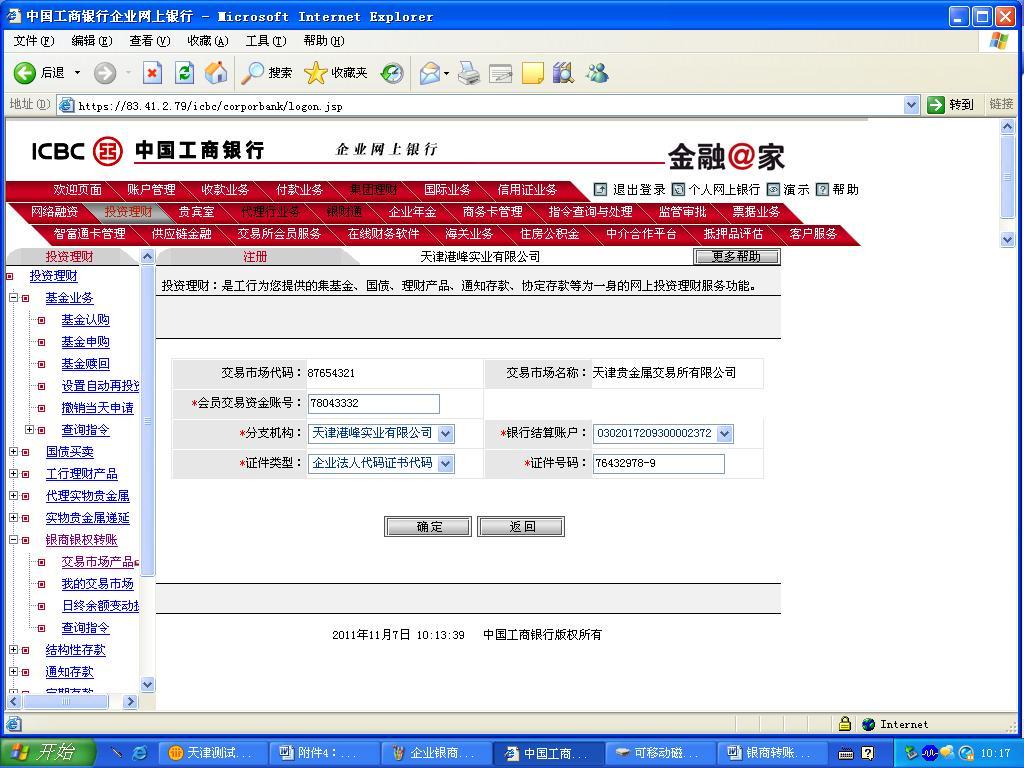Click the 更多帮助 button
This screenshot has width=1024, height=768.
point(737,257)
